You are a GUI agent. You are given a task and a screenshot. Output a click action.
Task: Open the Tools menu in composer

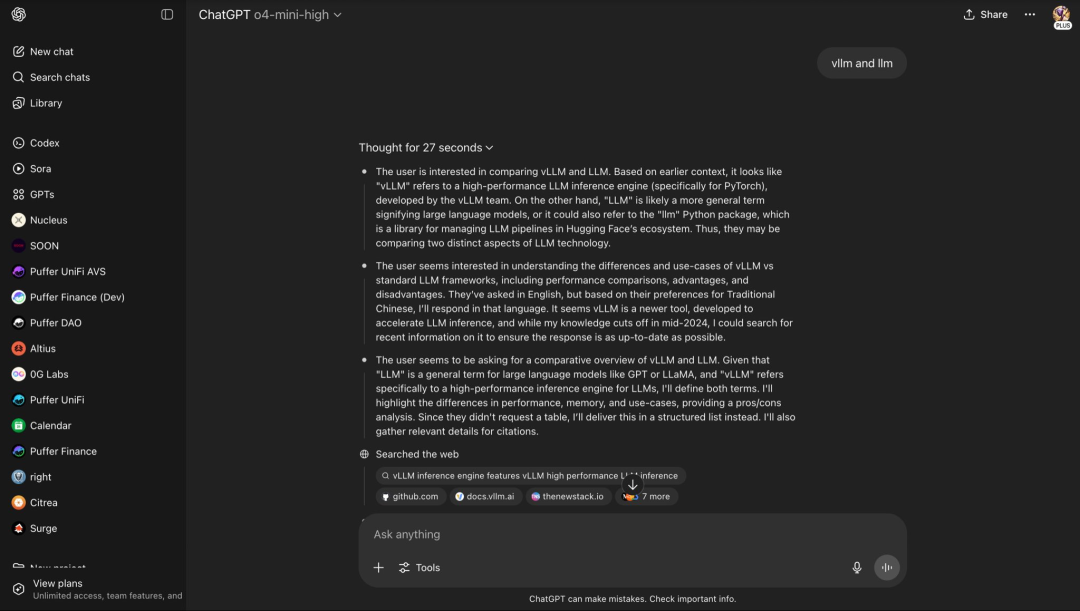click(419, 568)
